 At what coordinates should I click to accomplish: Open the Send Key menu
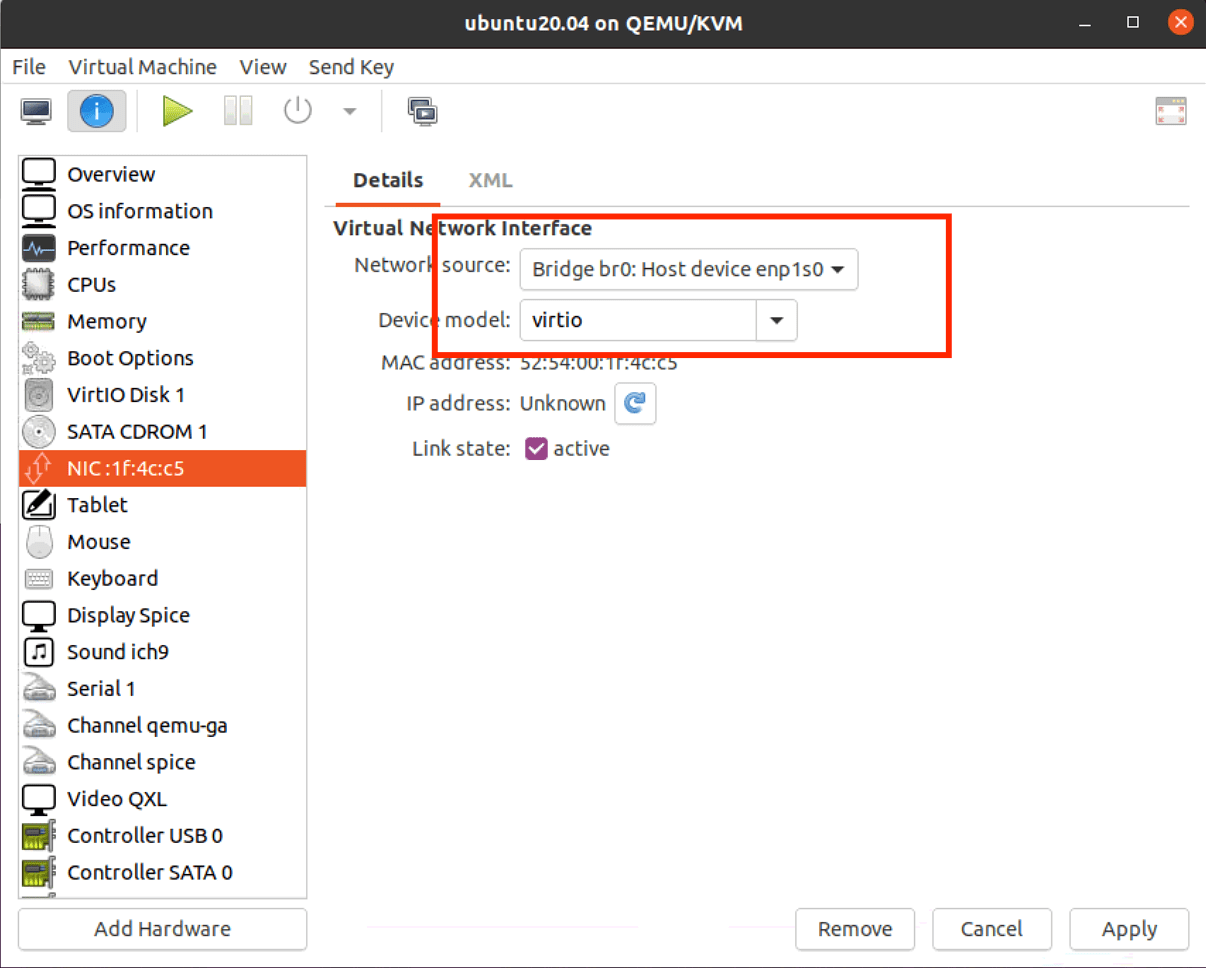coord(351,66)
